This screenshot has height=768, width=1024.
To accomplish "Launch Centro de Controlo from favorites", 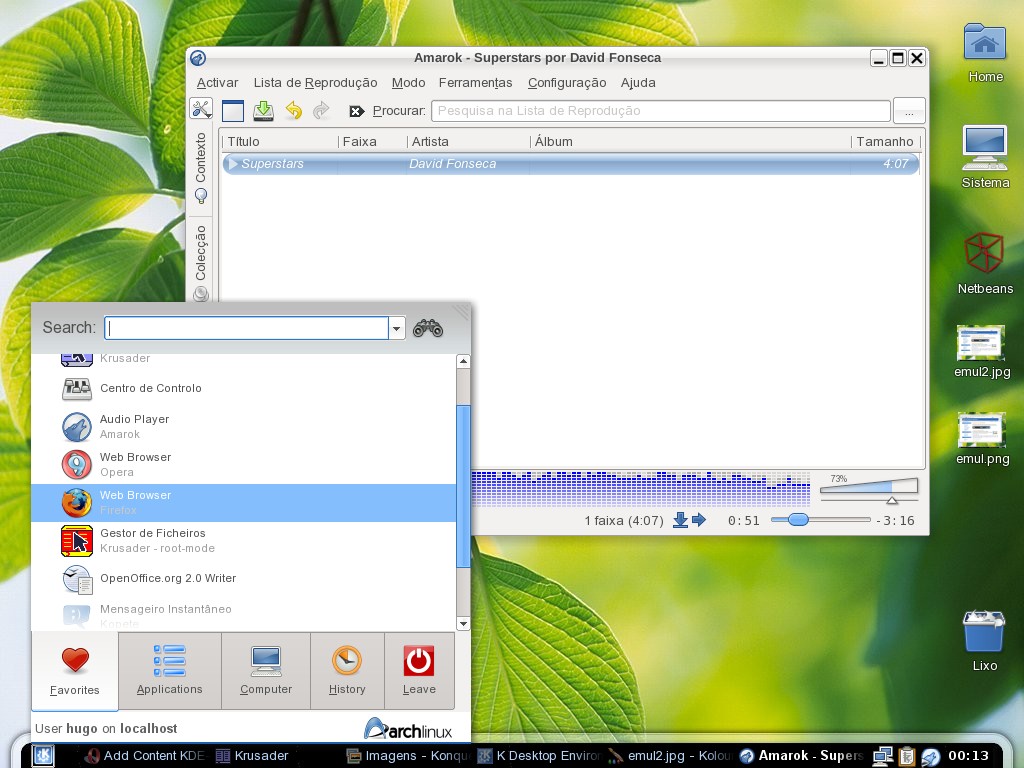I will [243, 389].
